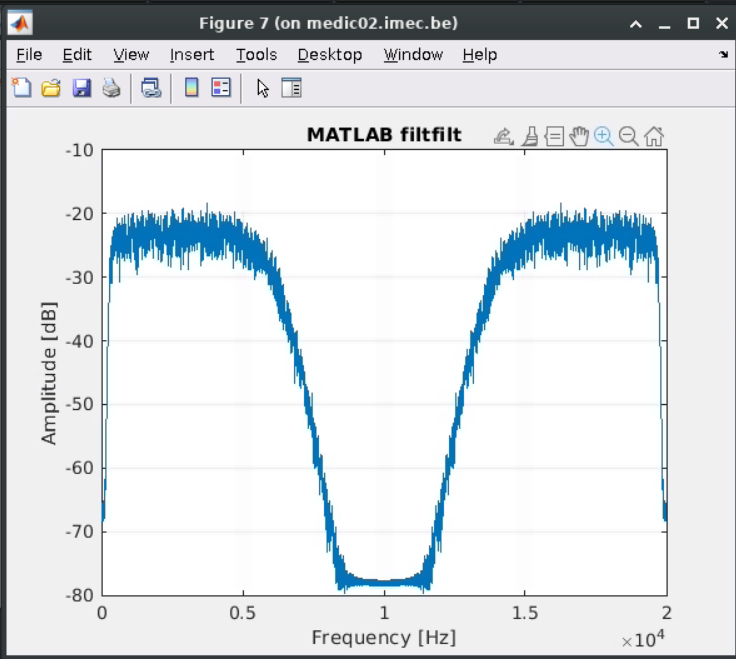The height and width of the screenshot is (659, 736).
Task: Click the Figure 7 window title text
Action: pyautogui.click(x=328, y=23)
